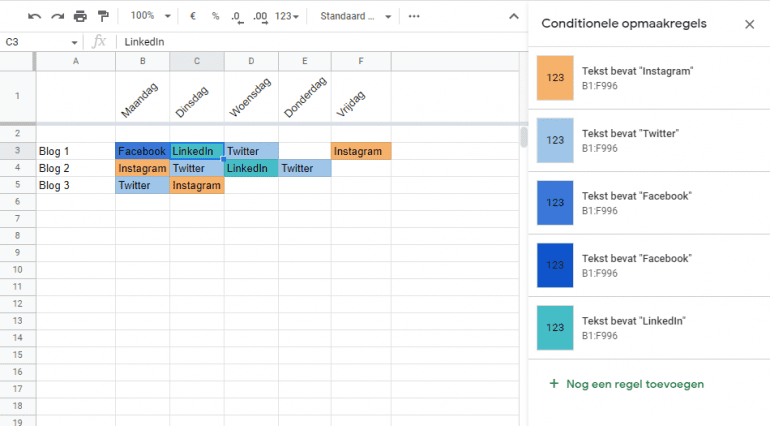Click the C3 name box field
The width and height of the screenshot is (770, 426).
tap(35, 42)
